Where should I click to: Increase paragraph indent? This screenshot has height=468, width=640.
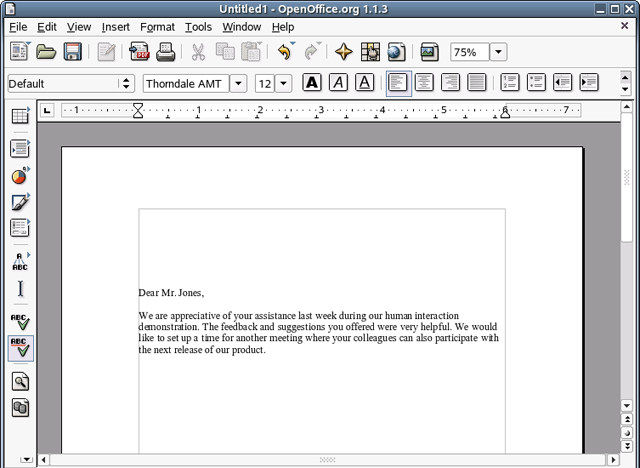(x=589, y=83)
